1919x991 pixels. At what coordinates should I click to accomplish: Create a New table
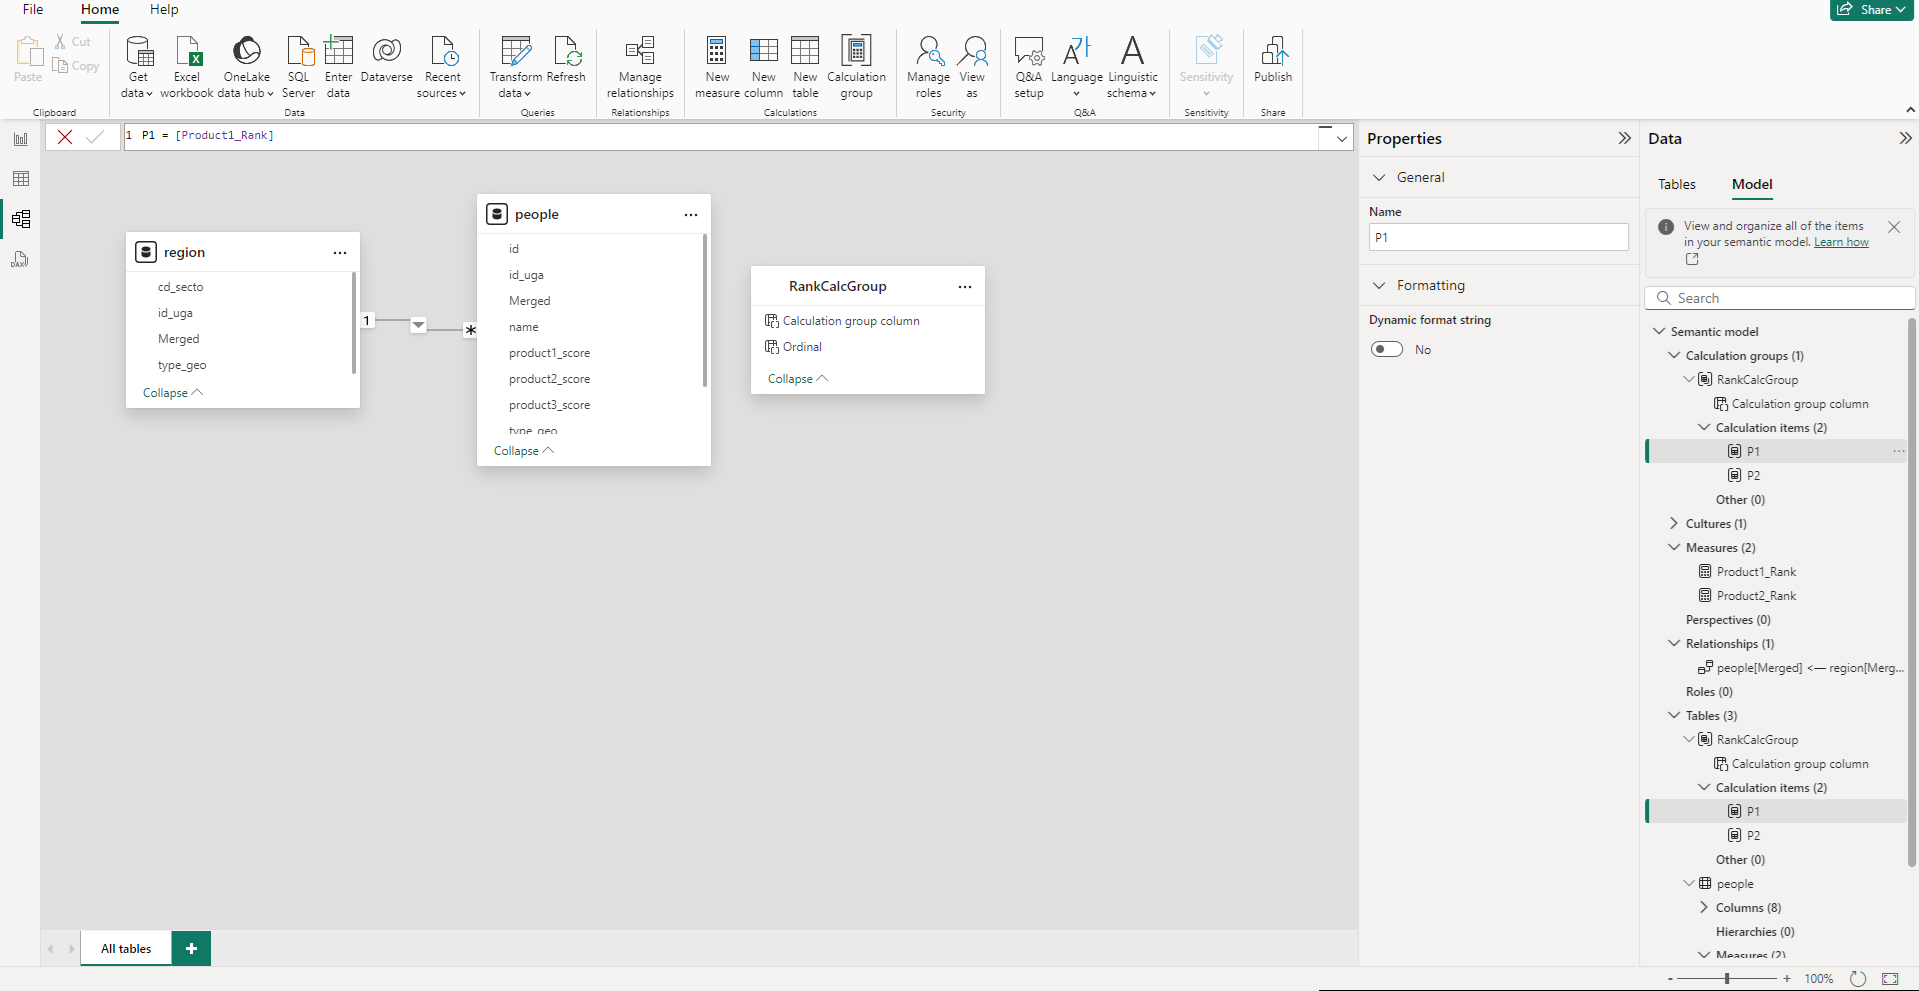coord(805,66)
